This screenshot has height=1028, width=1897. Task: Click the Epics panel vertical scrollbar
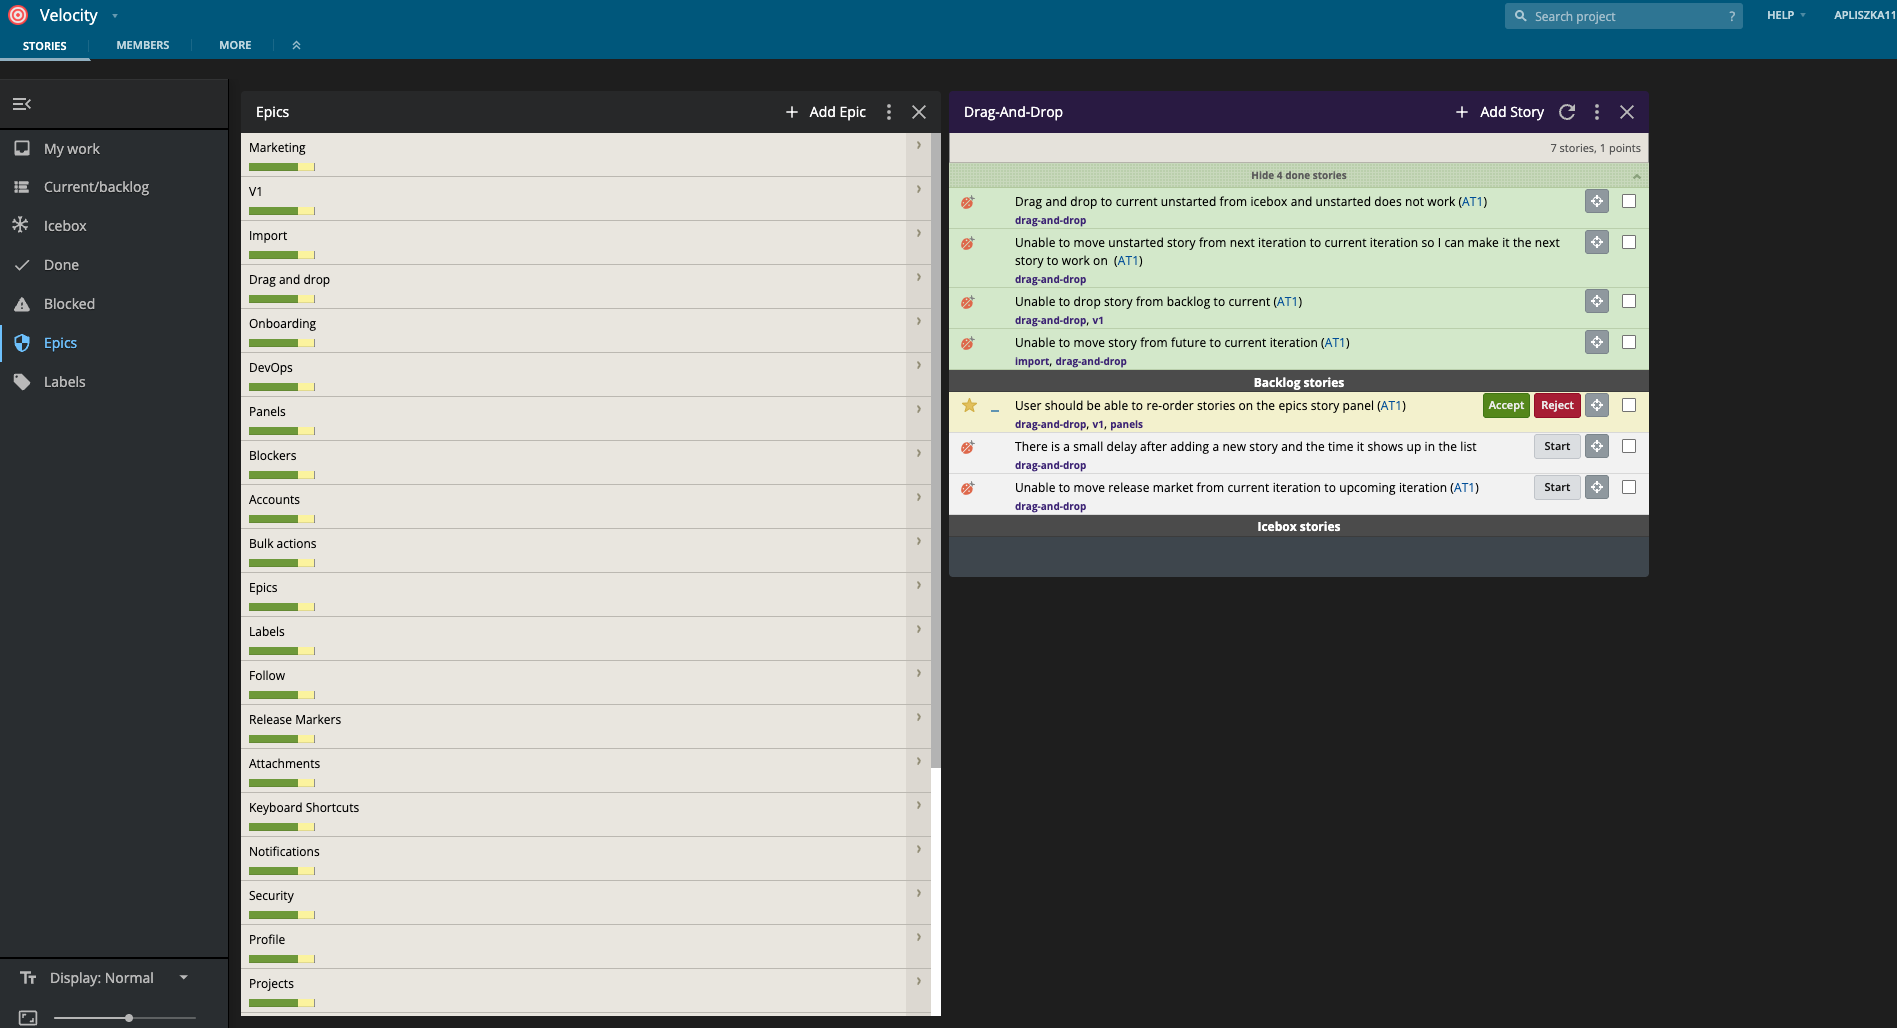936,450
